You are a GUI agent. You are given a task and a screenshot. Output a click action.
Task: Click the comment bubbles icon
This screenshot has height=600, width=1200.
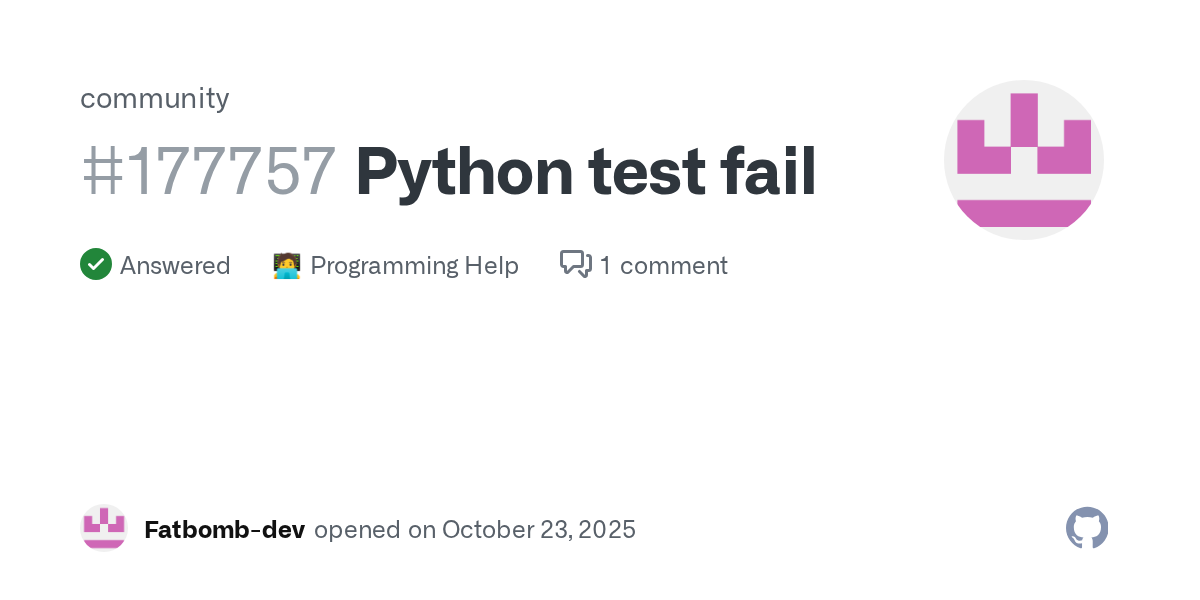coord(576,264)
